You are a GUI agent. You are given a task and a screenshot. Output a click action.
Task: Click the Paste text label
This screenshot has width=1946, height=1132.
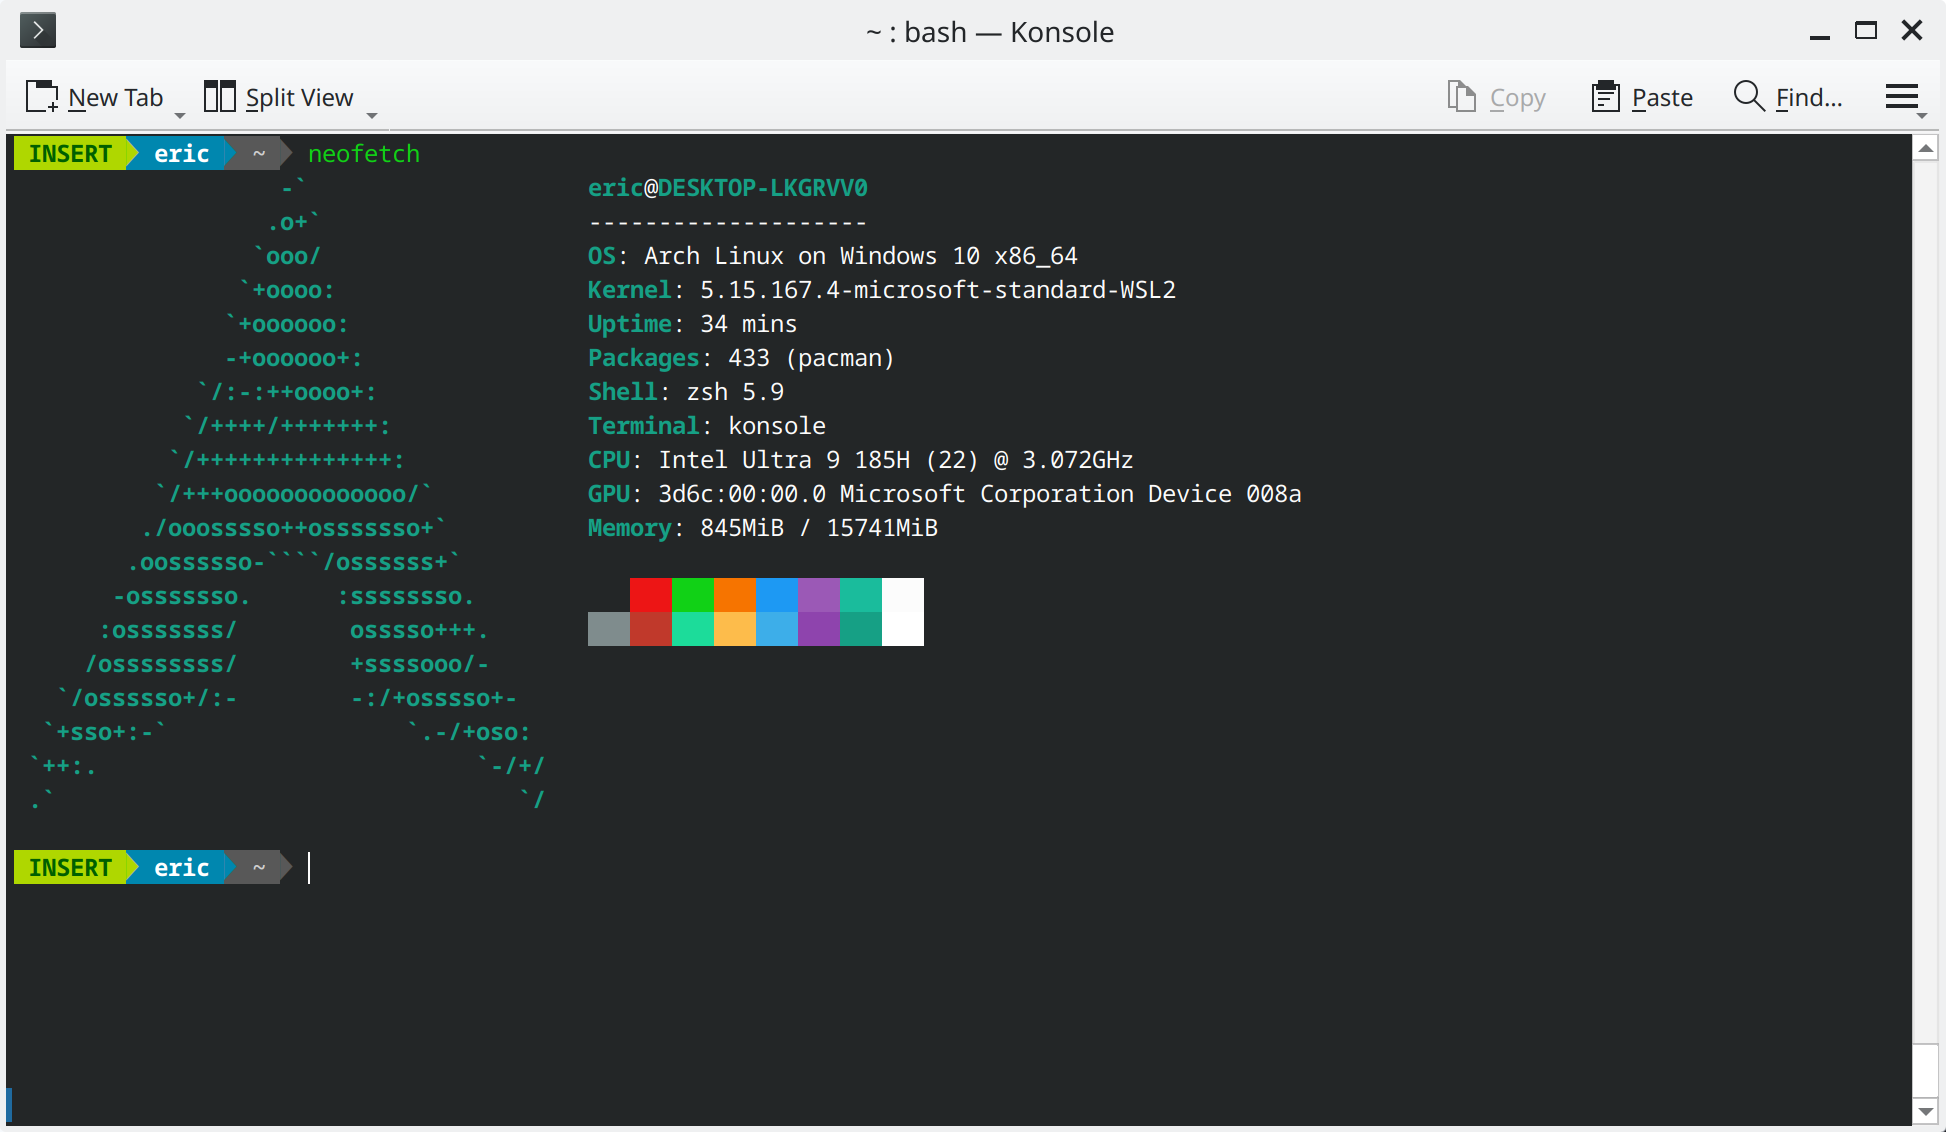[x=1662, y=98]
